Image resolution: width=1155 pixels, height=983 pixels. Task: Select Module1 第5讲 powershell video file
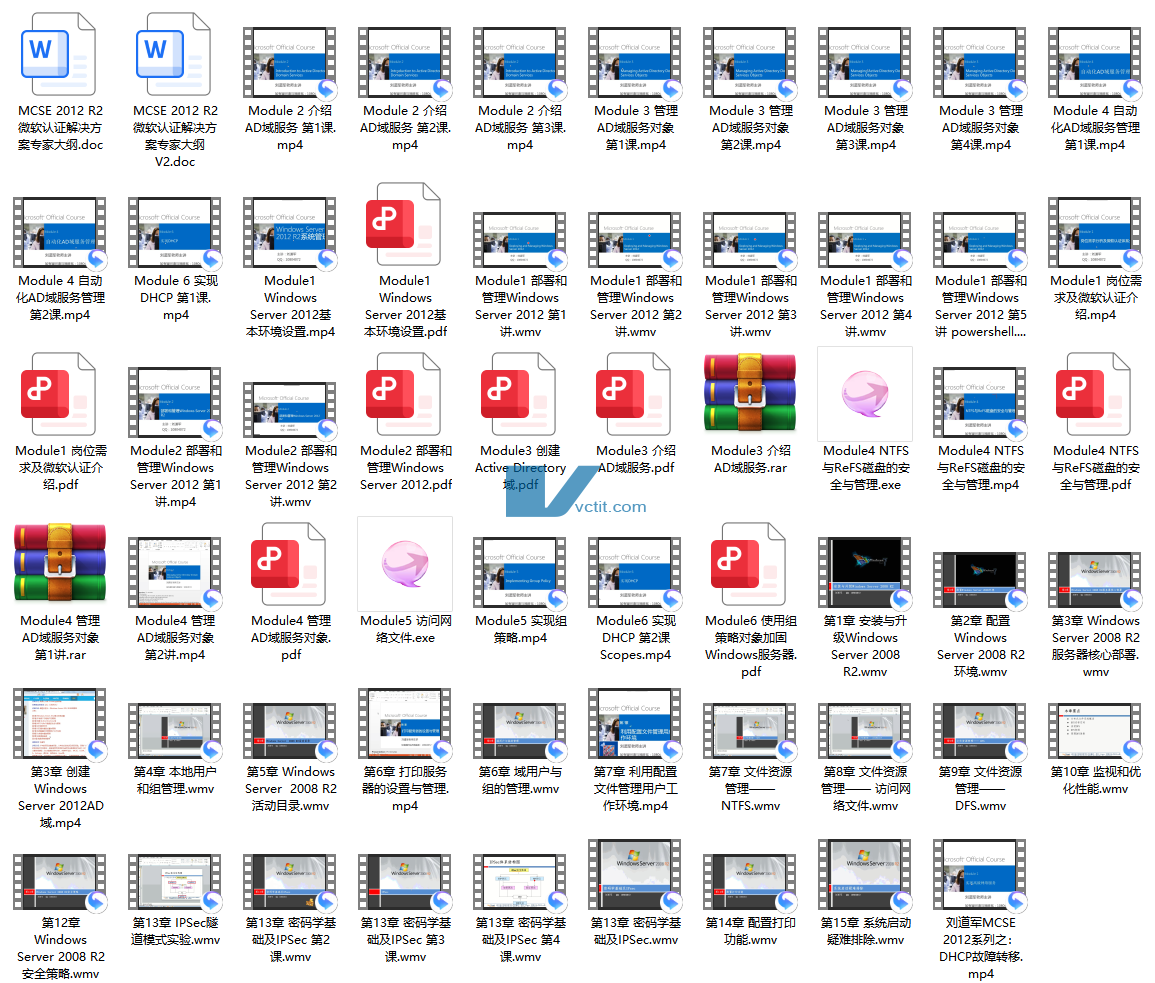coord(980,239)
